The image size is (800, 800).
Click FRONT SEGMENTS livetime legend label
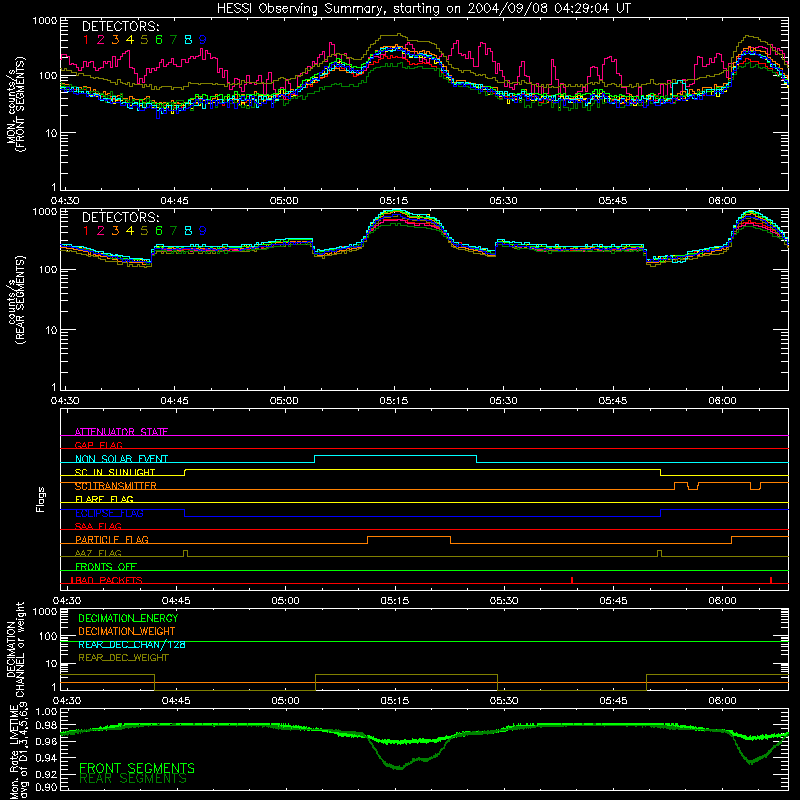137,768
